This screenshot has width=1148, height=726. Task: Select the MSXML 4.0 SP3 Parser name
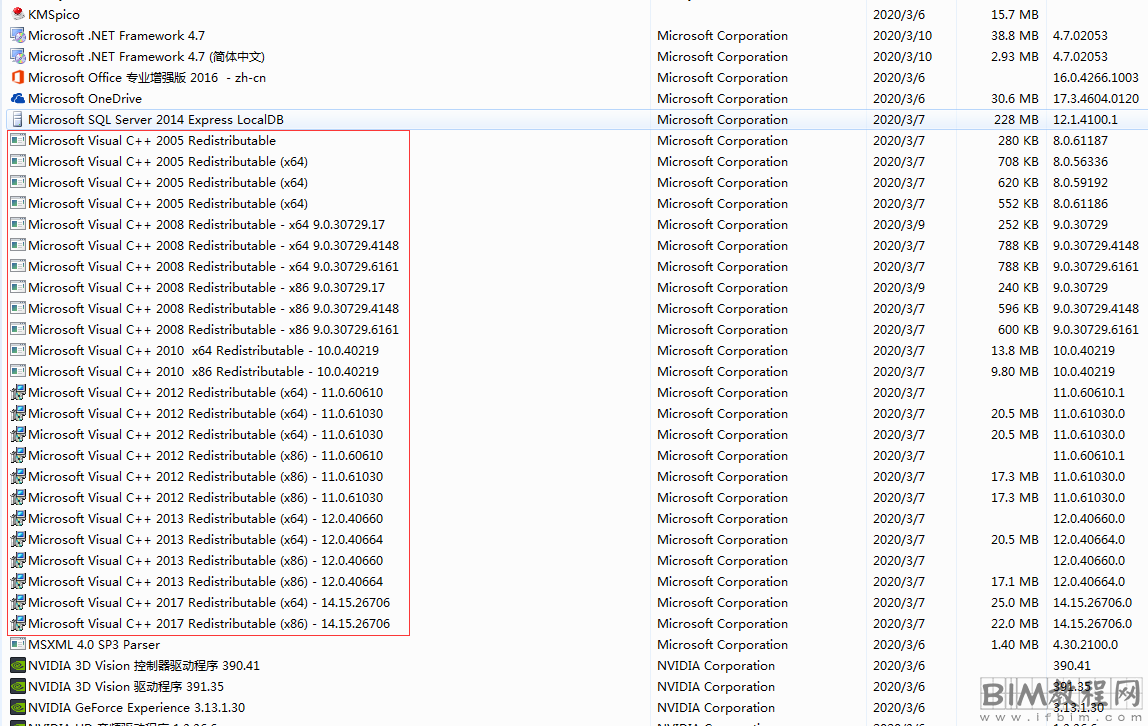click(x=94, y=645)
